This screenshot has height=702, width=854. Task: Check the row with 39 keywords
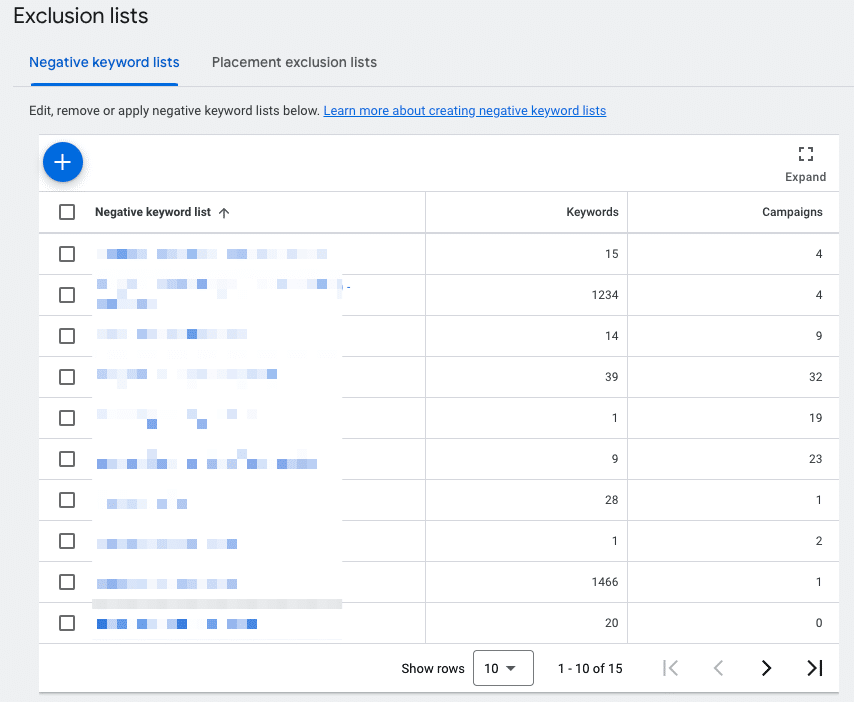67,377
